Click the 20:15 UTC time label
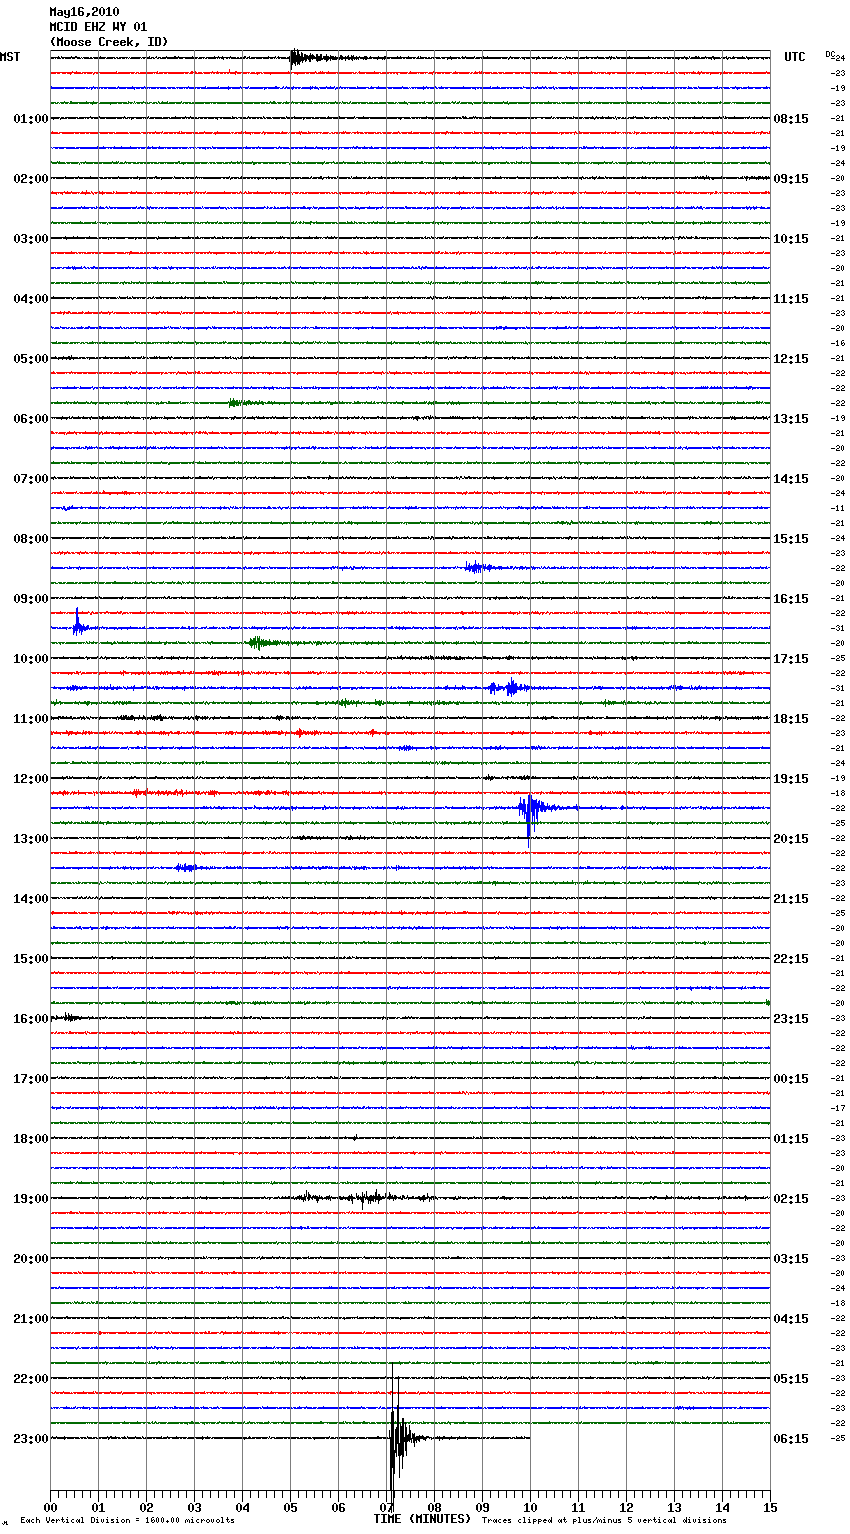 (x=791, y=839)
